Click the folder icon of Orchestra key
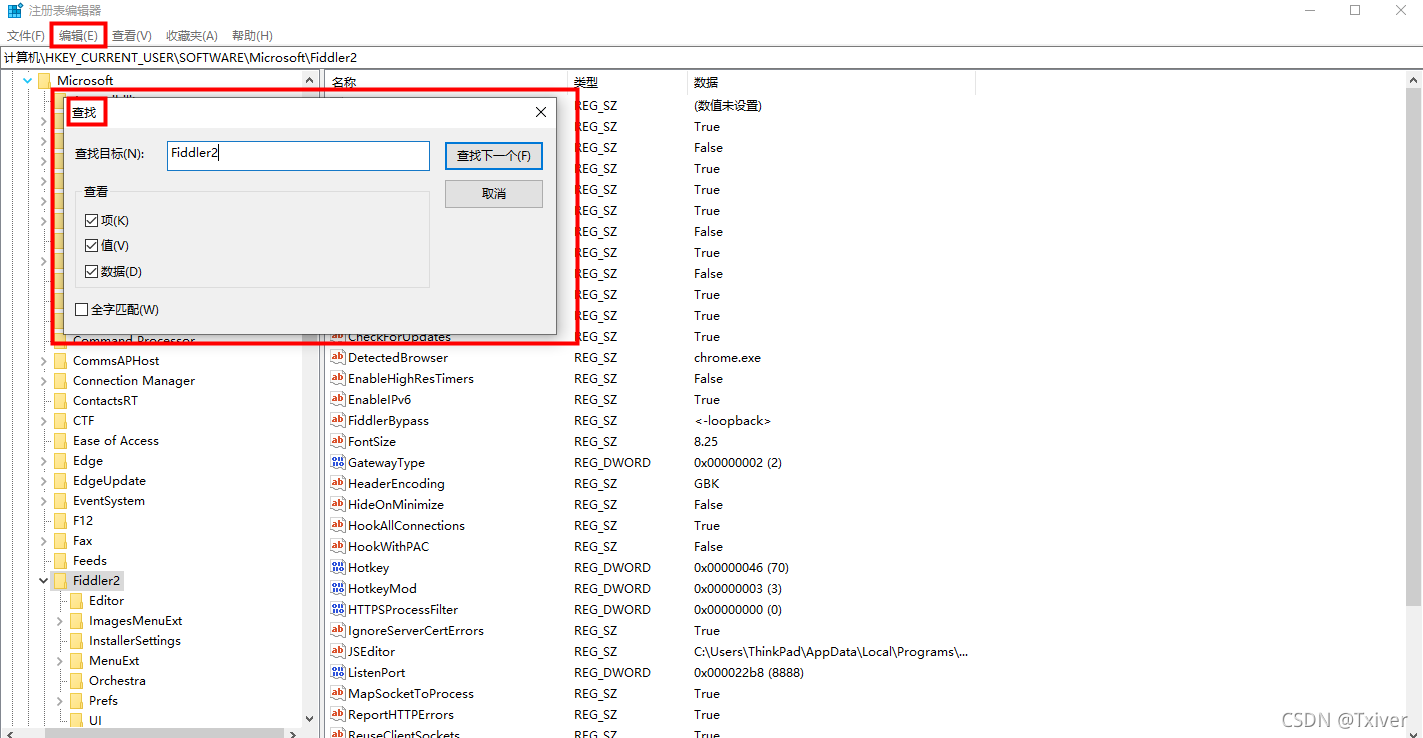This screenshot has height=738, width=1423. click(x=76, y=680)
